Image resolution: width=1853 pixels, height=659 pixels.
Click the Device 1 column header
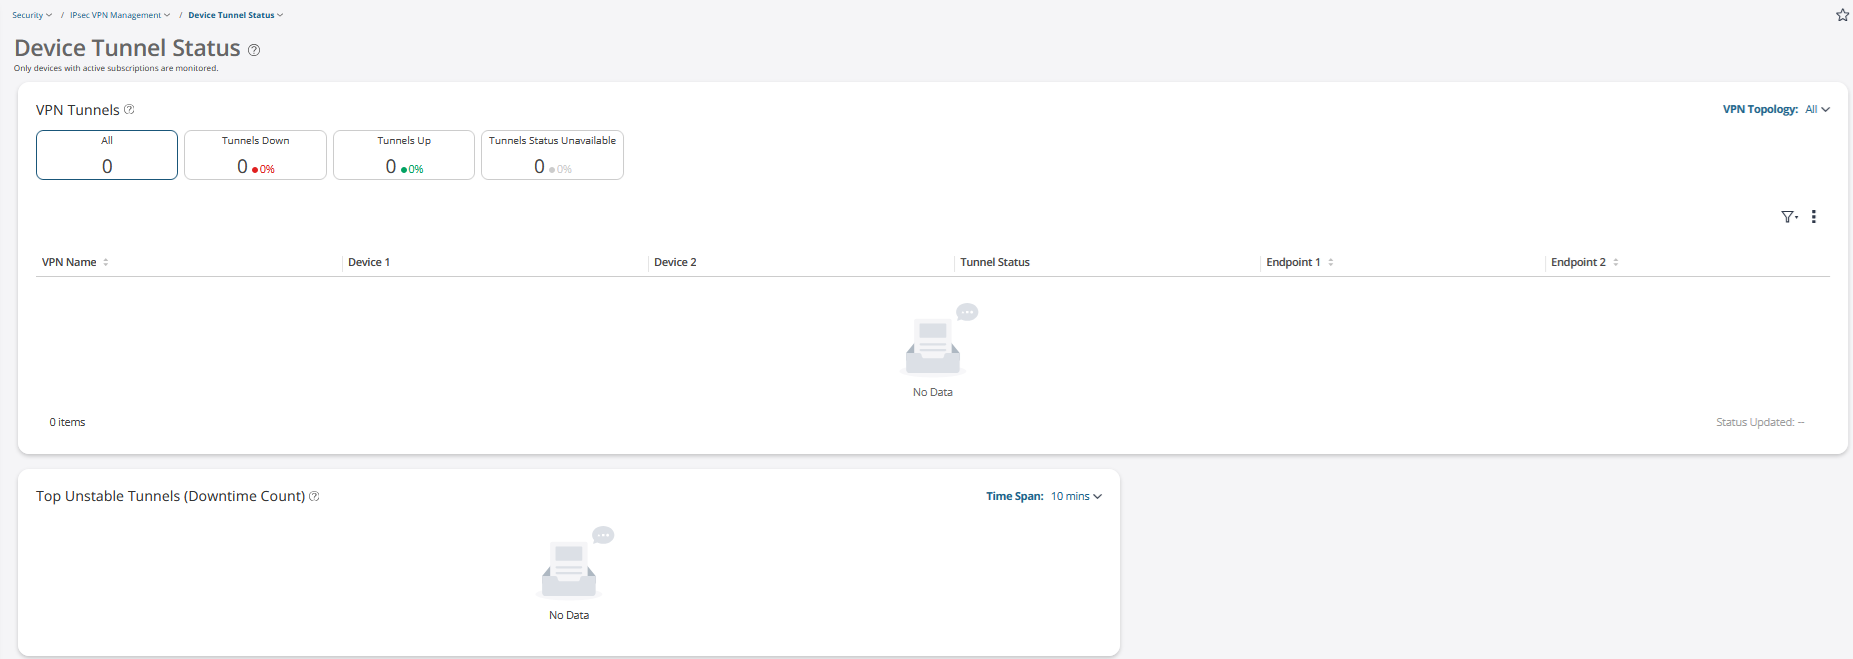369,262
